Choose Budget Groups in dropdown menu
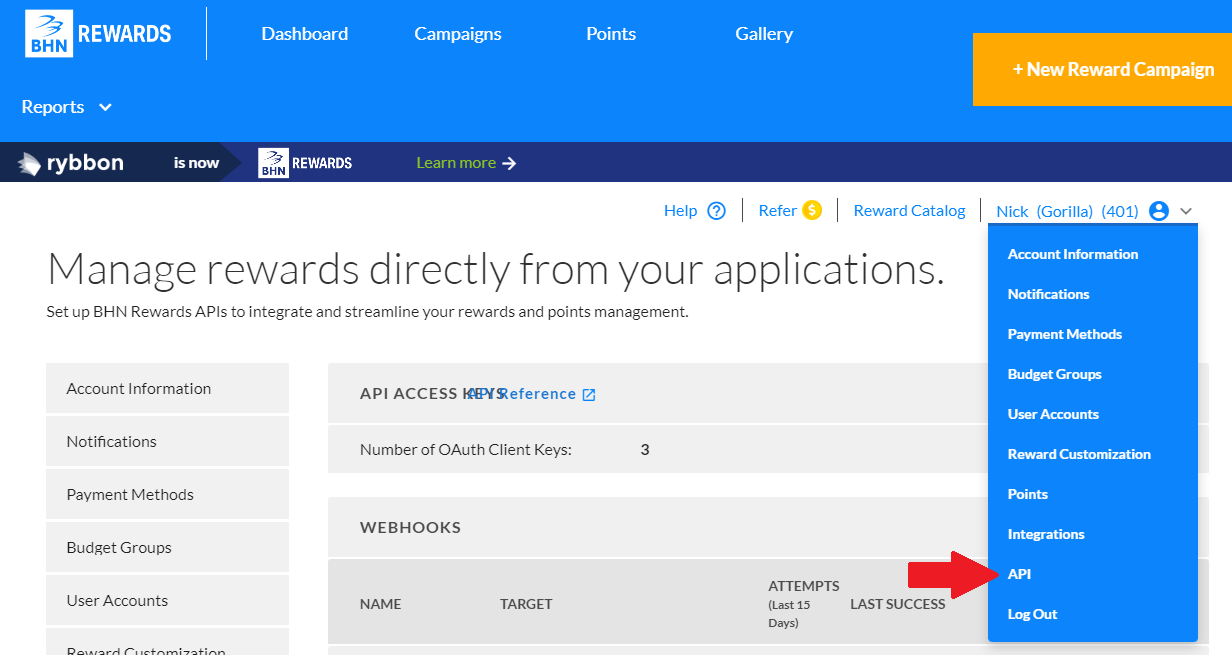 click(1055, 374)
